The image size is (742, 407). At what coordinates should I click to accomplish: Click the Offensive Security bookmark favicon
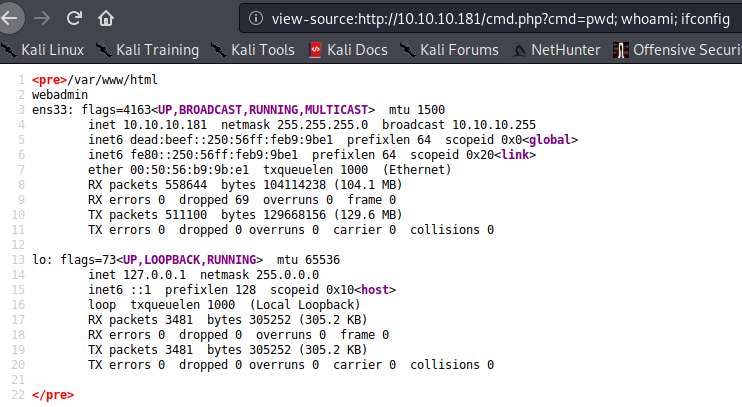point(620,50)
